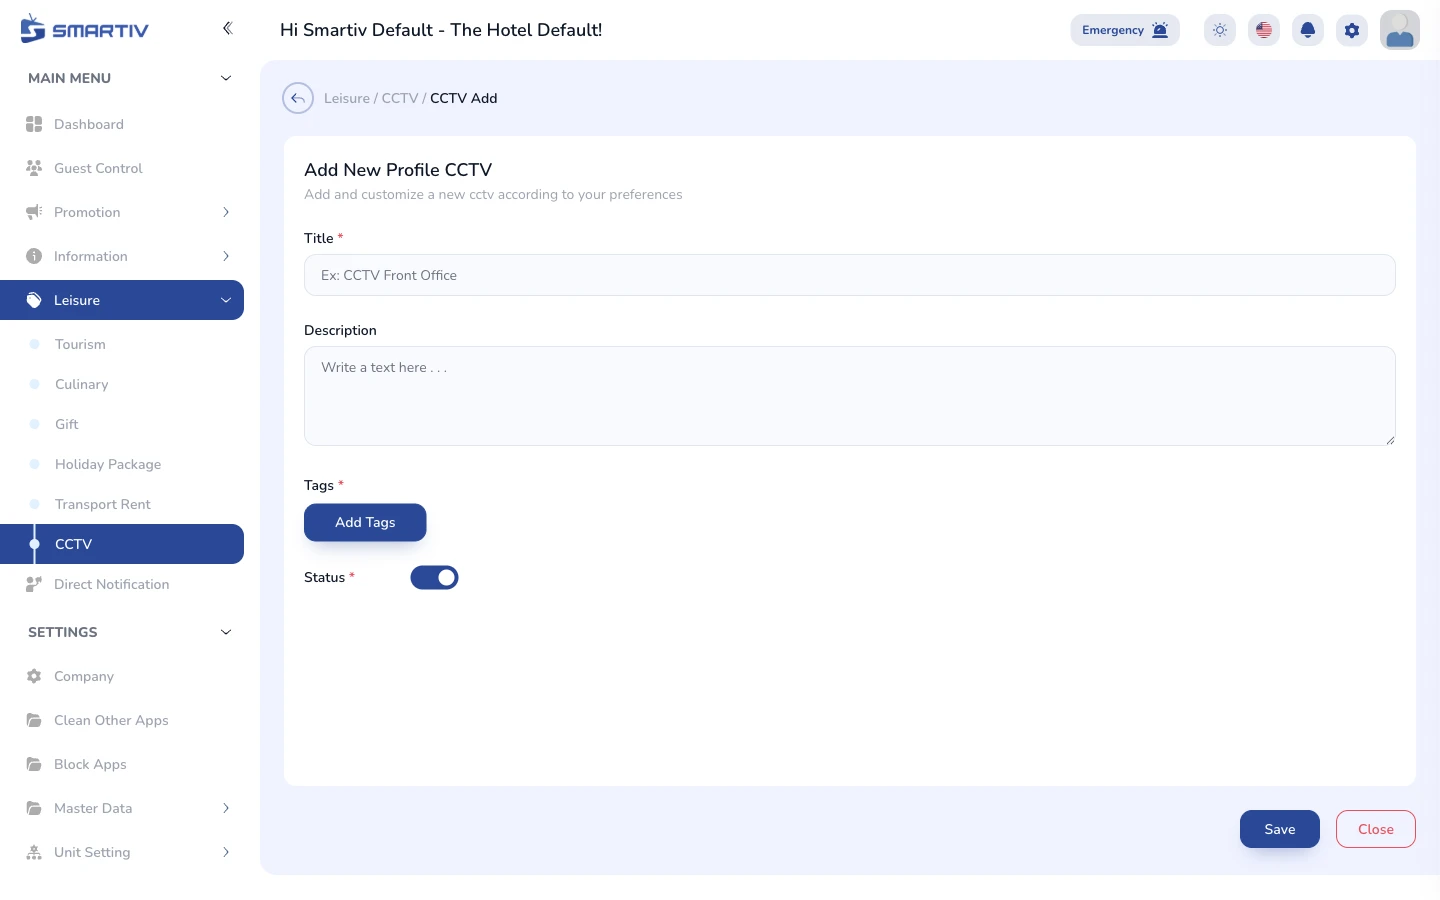Expand the Promotion submenu arrow
The width and height of the screenshot is (1440, 900).
pyautogui.click(x=226, y=212)
